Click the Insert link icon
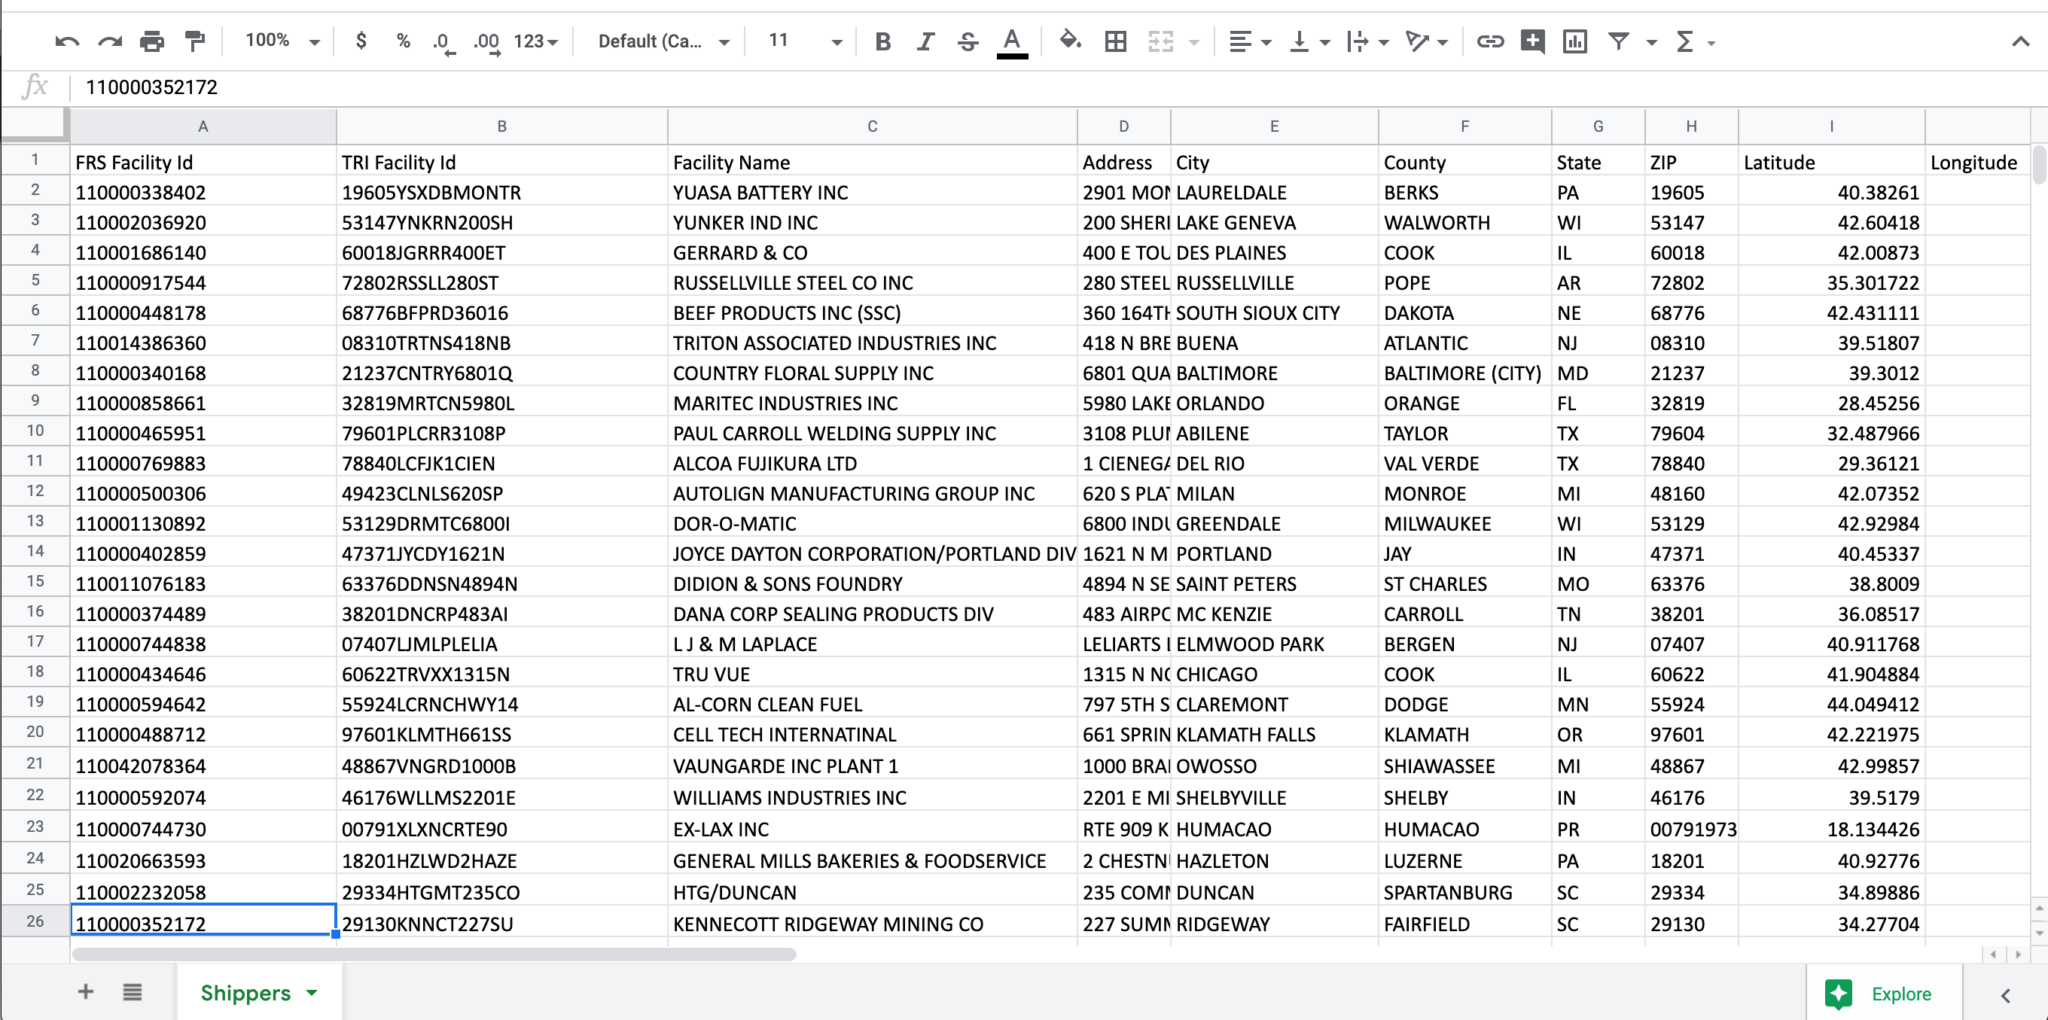 [x=1490, y=42]
